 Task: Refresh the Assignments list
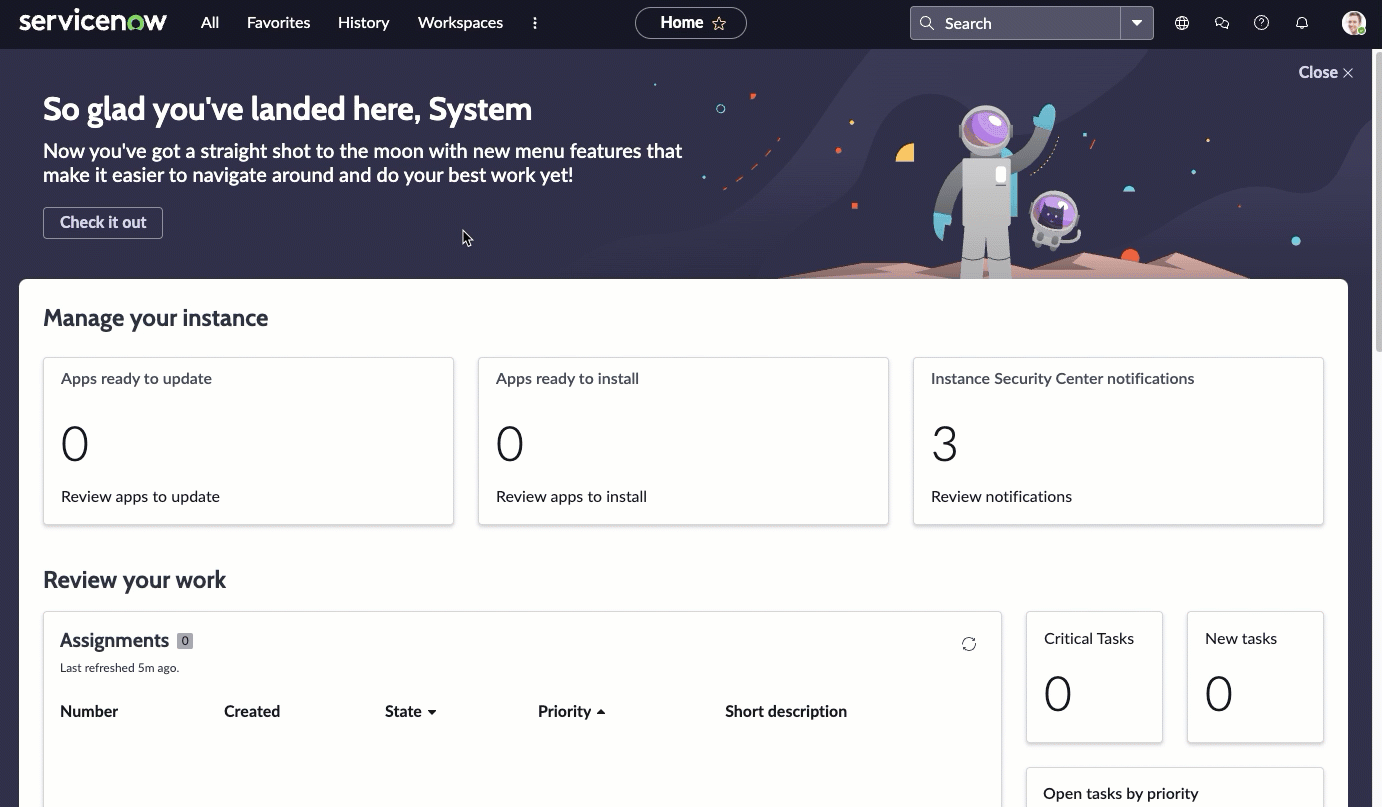(x=969, y=644)
